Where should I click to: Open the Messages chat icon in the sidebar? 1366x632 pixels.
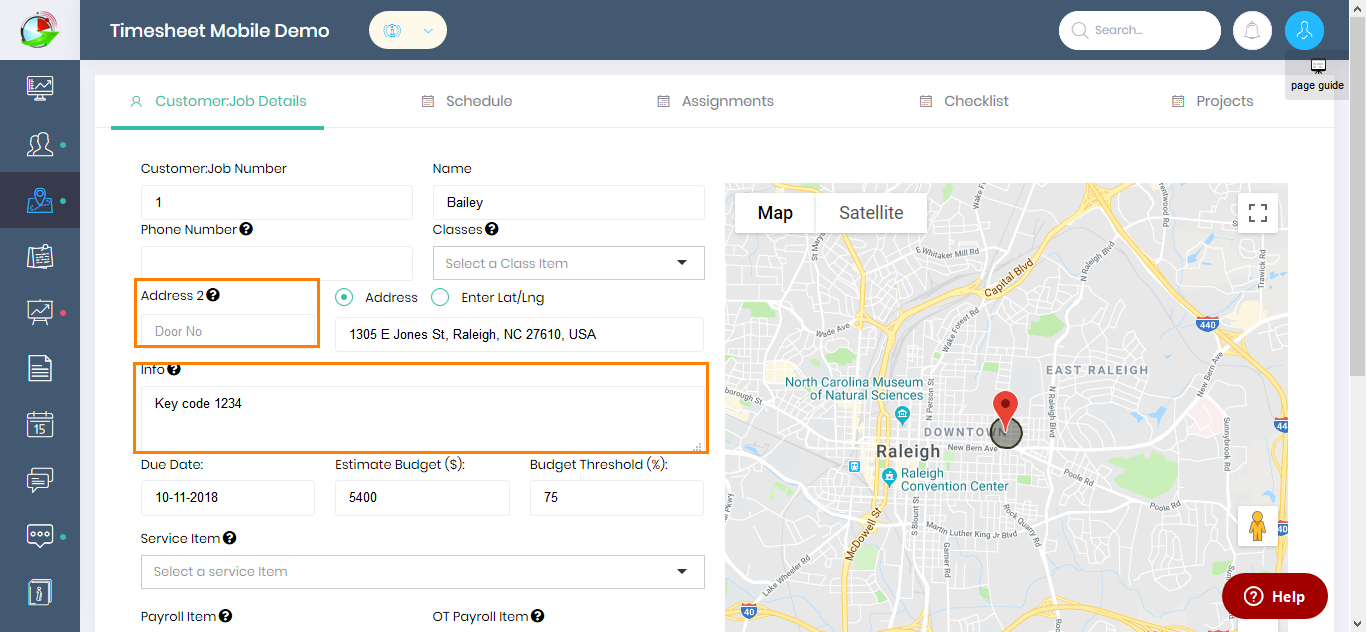coord(40,480)
